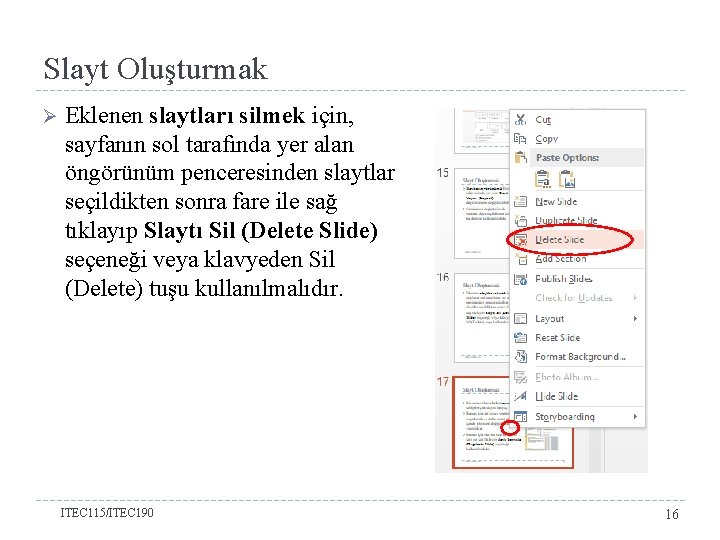
Task: Click the Photo Album icon
Action: (520, 377)
